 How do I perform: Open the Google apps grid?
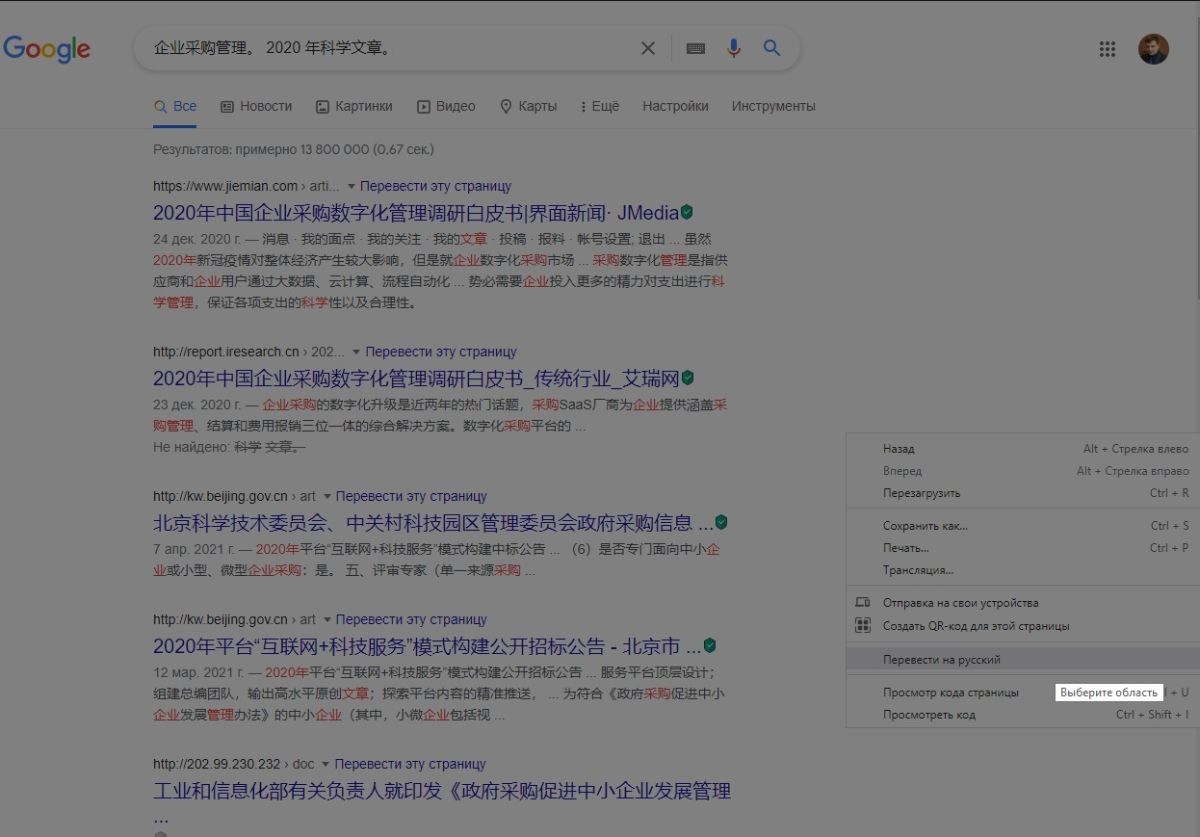pos(1107,49)
